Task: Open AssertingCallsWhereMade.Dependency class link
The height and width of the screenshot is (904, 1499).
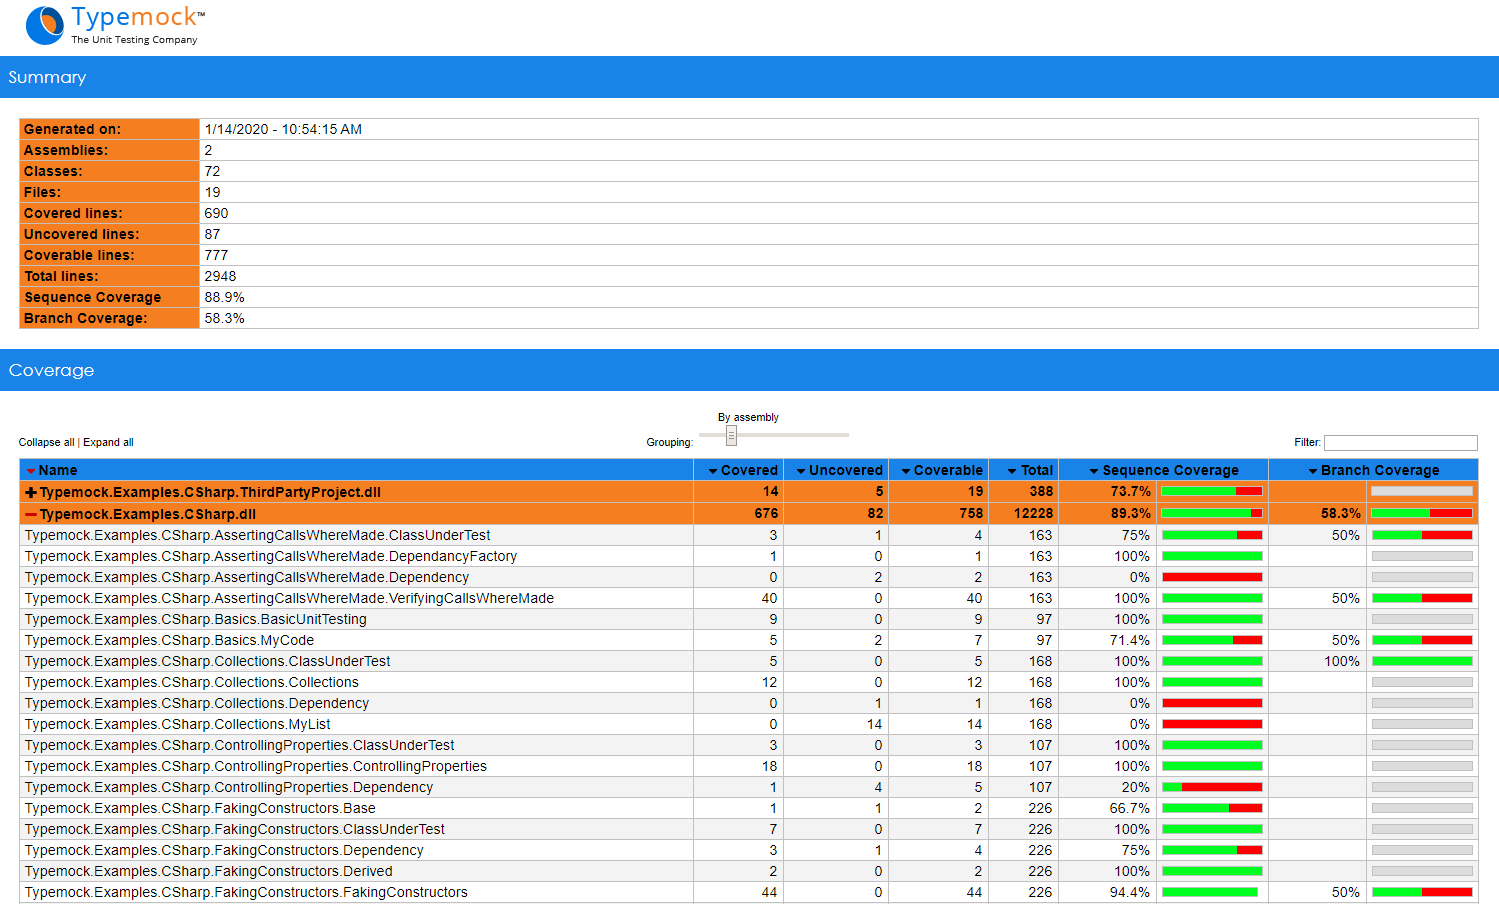Action: point(247,577)
